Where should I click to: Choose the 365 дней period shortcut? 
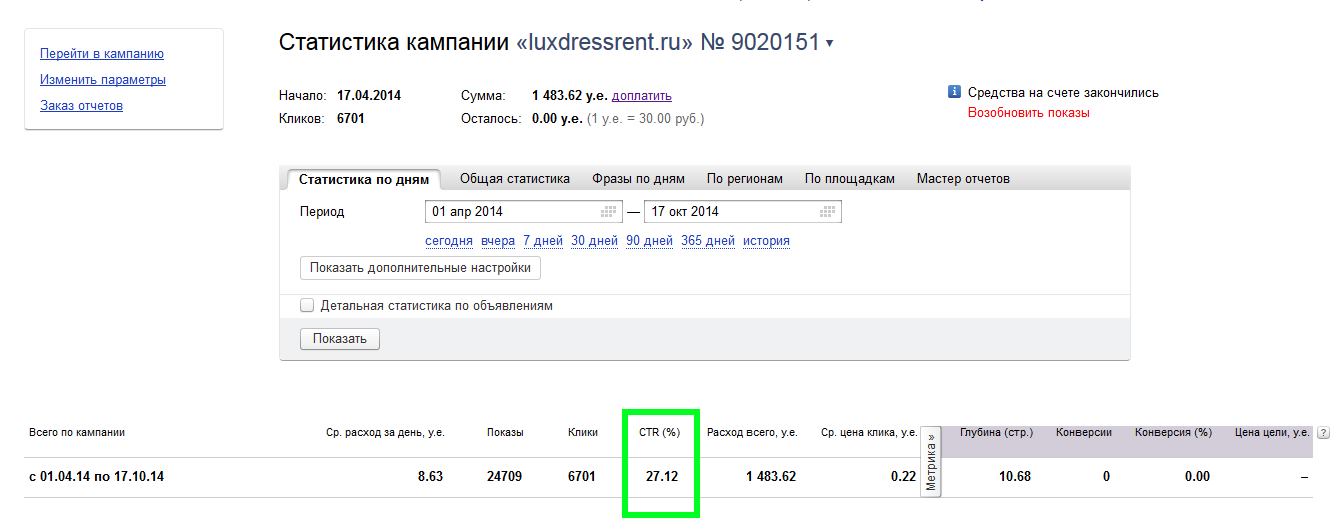click(x=708, y=241)
